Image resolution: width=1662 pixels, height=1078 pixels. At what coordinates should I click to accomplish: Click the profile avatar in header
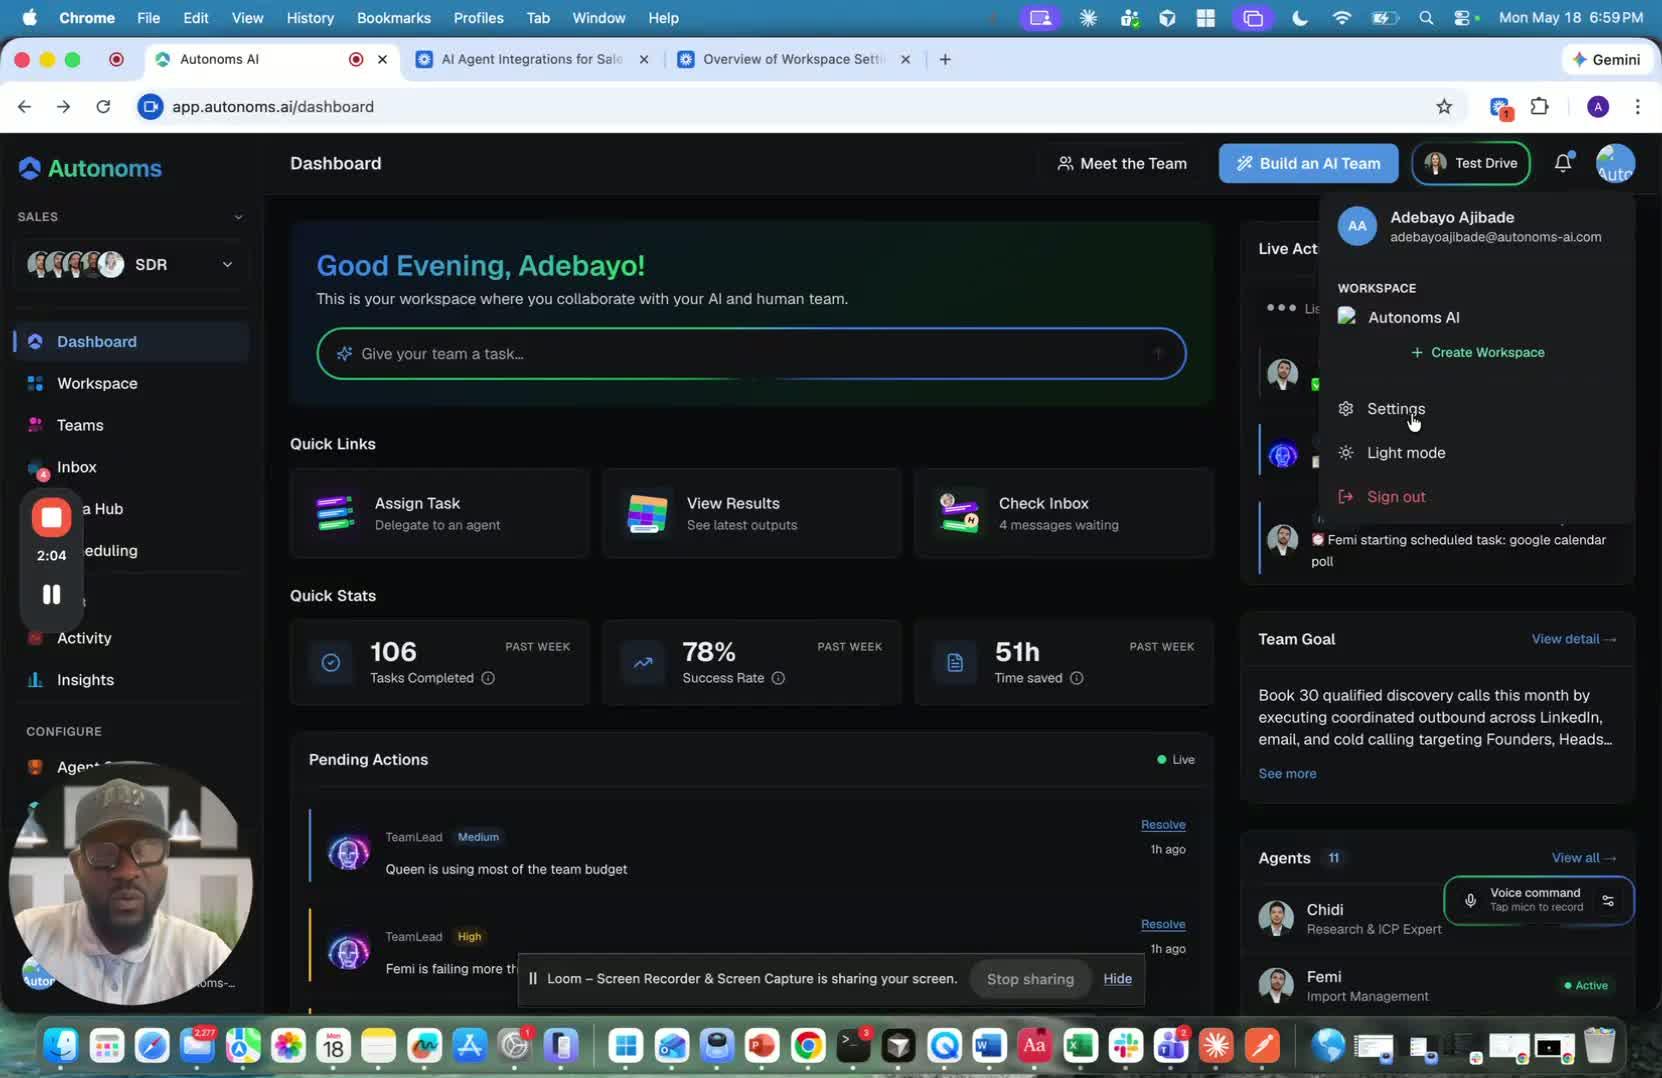point(1615,164)
